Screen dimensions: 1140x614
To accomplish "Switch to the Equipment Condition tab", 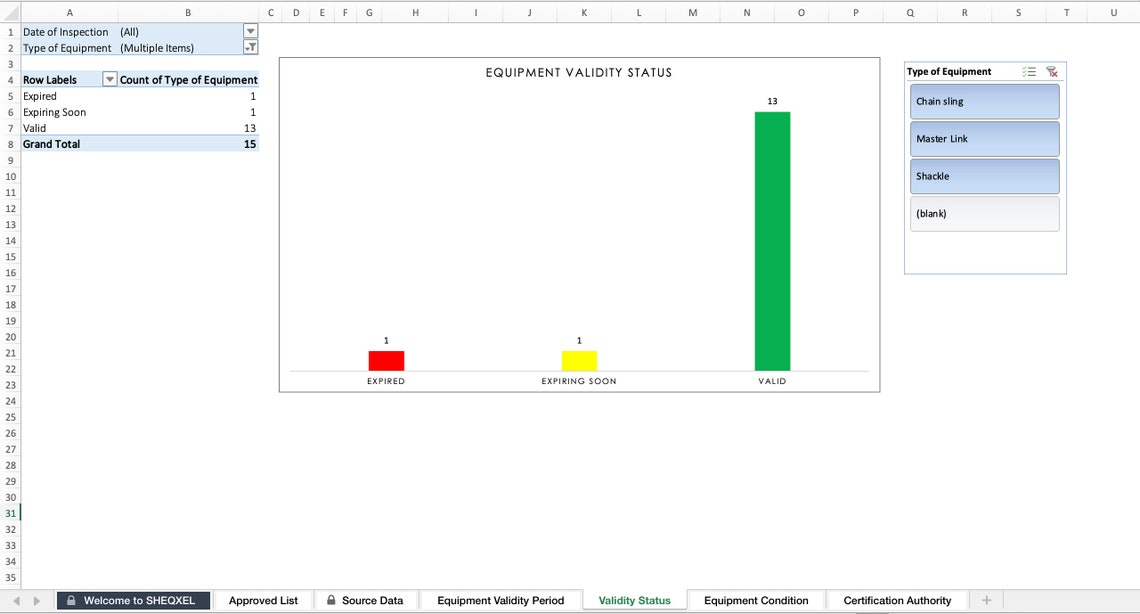I will point(755,600).
